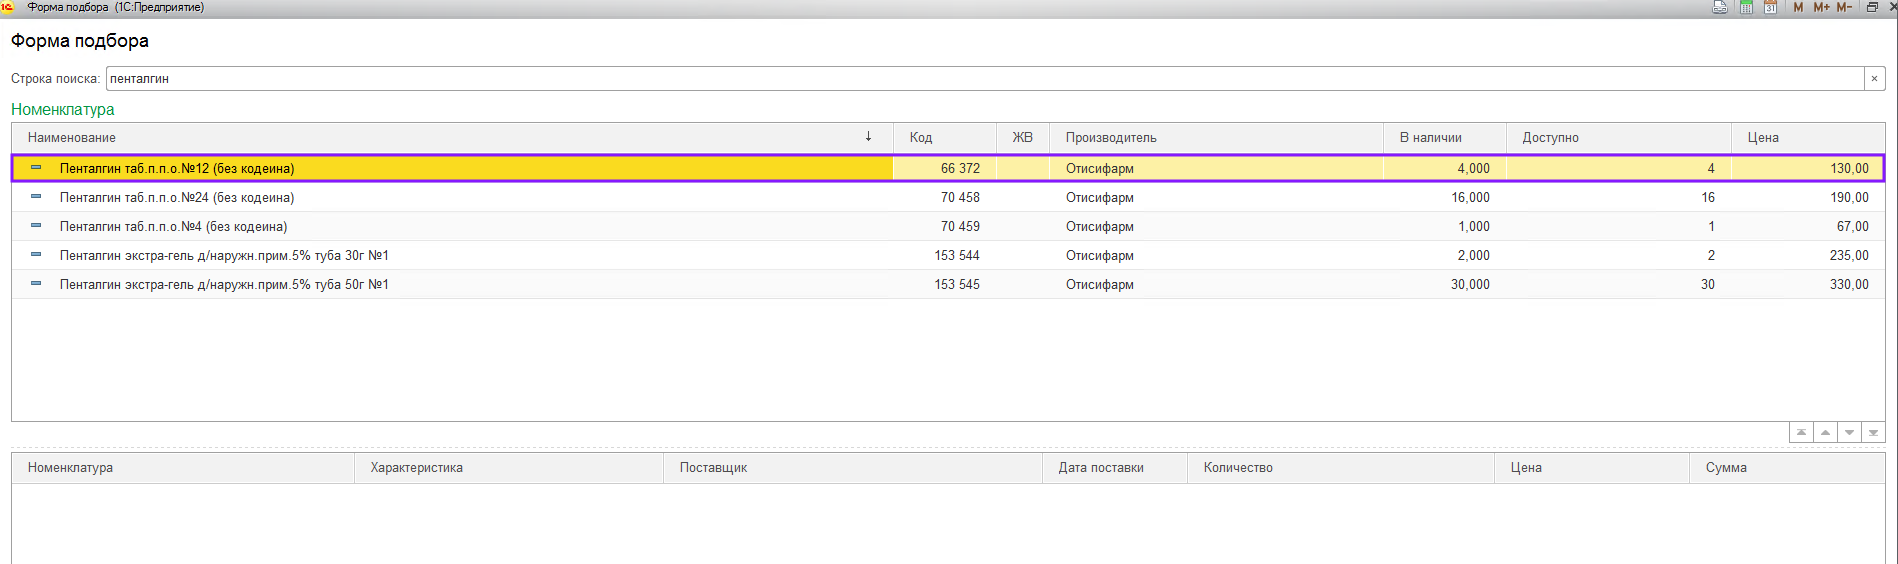Screen dimensions: 1898x564
Task: Select Пенталгин таб.п.п.о.№4 item icon
Action: pos(36,226)
